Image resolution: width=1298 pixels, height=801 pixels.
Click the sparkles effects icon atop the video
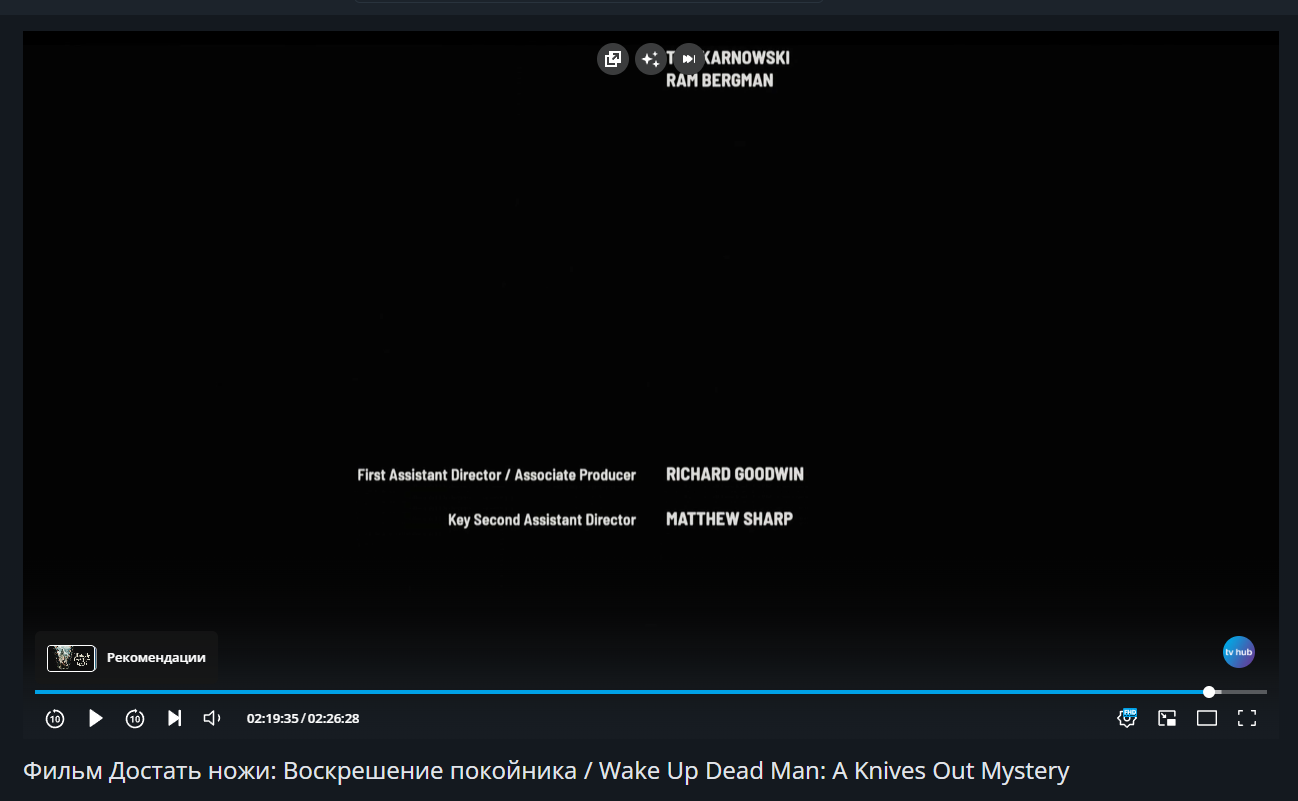click(x=651, y=59)
